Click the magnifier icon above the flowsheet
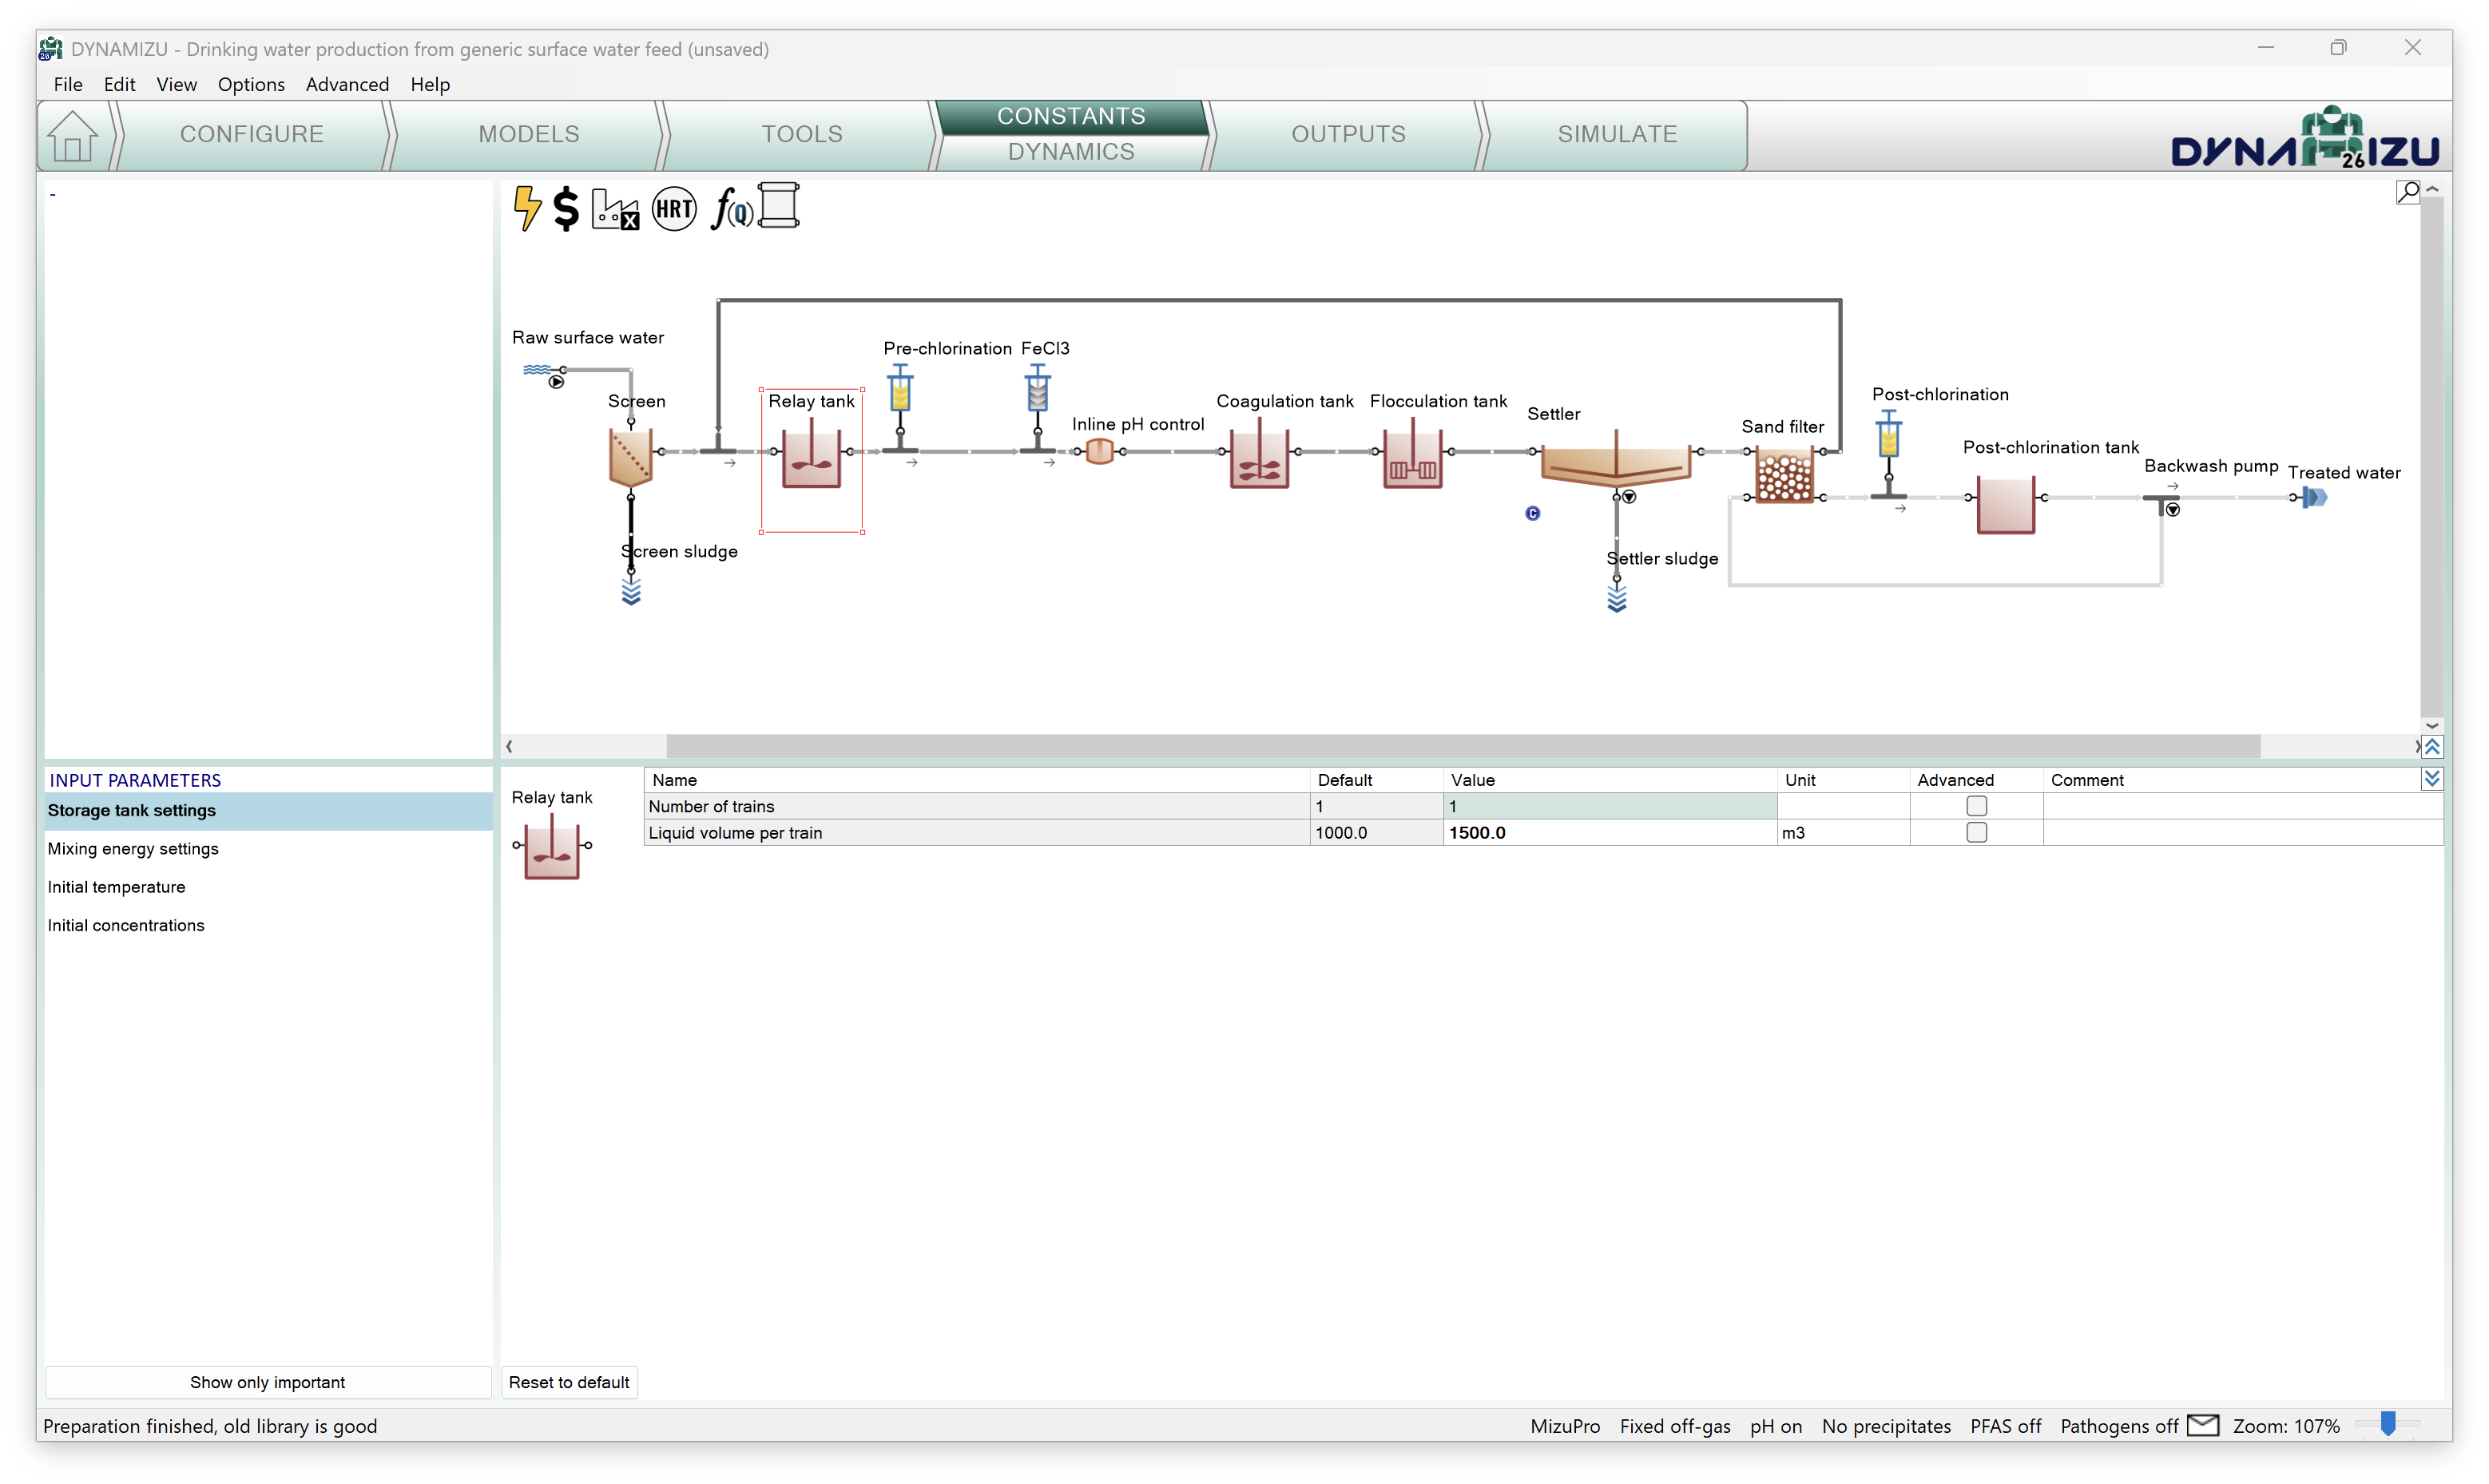2489x1484 pixels. [x=2408, y=191]
